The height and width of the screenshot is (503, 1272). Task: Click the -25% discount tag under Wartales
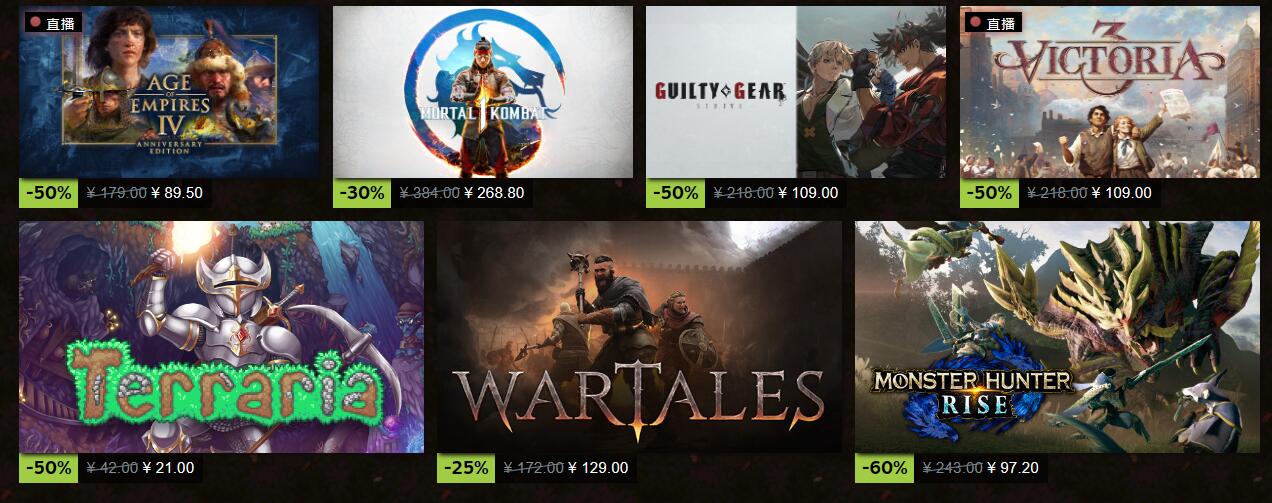(467, 467)
